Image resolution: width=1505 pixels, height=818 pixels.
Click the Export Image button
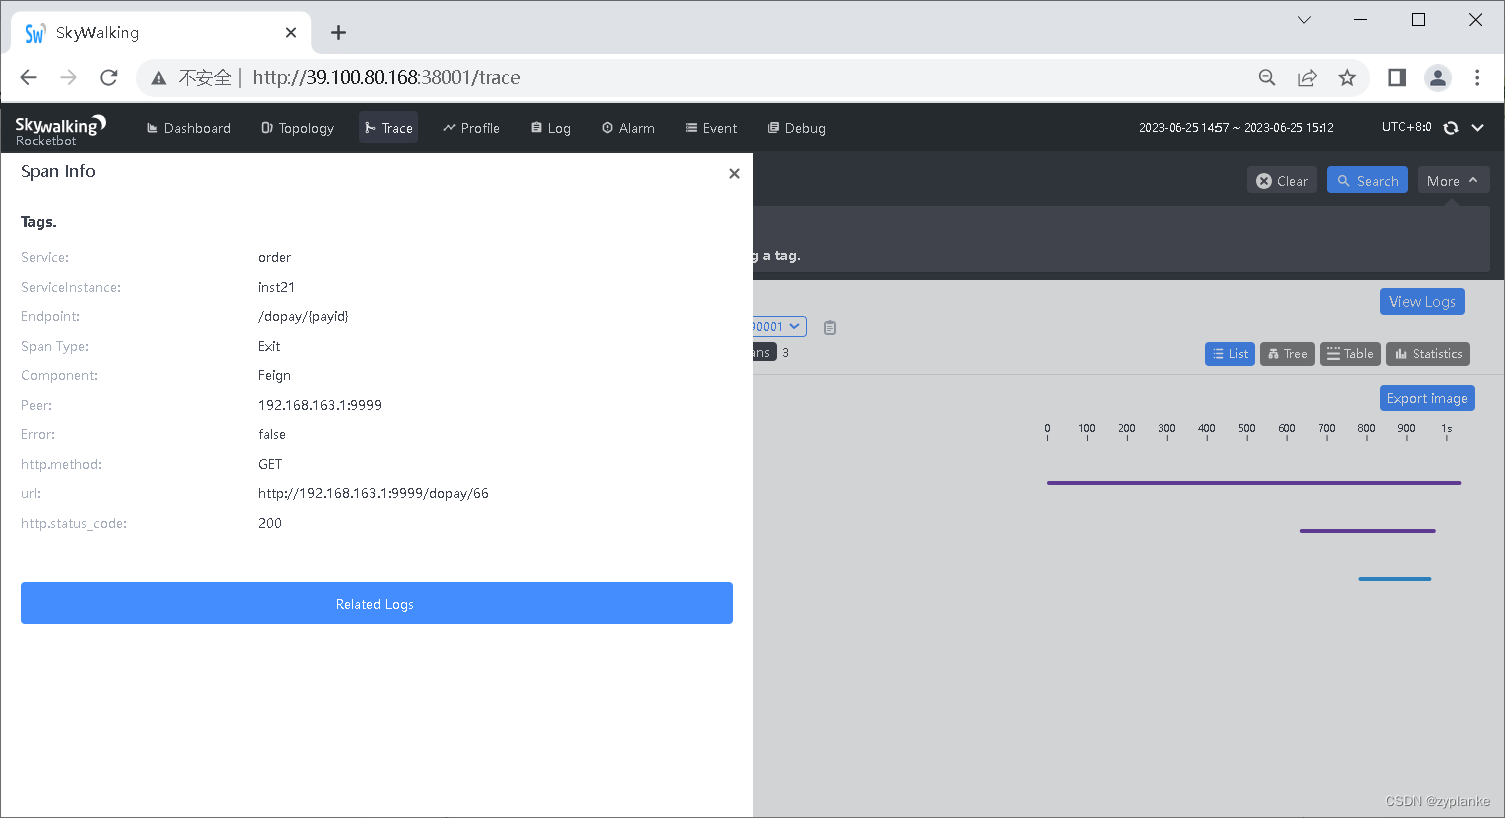point(1427,398)
